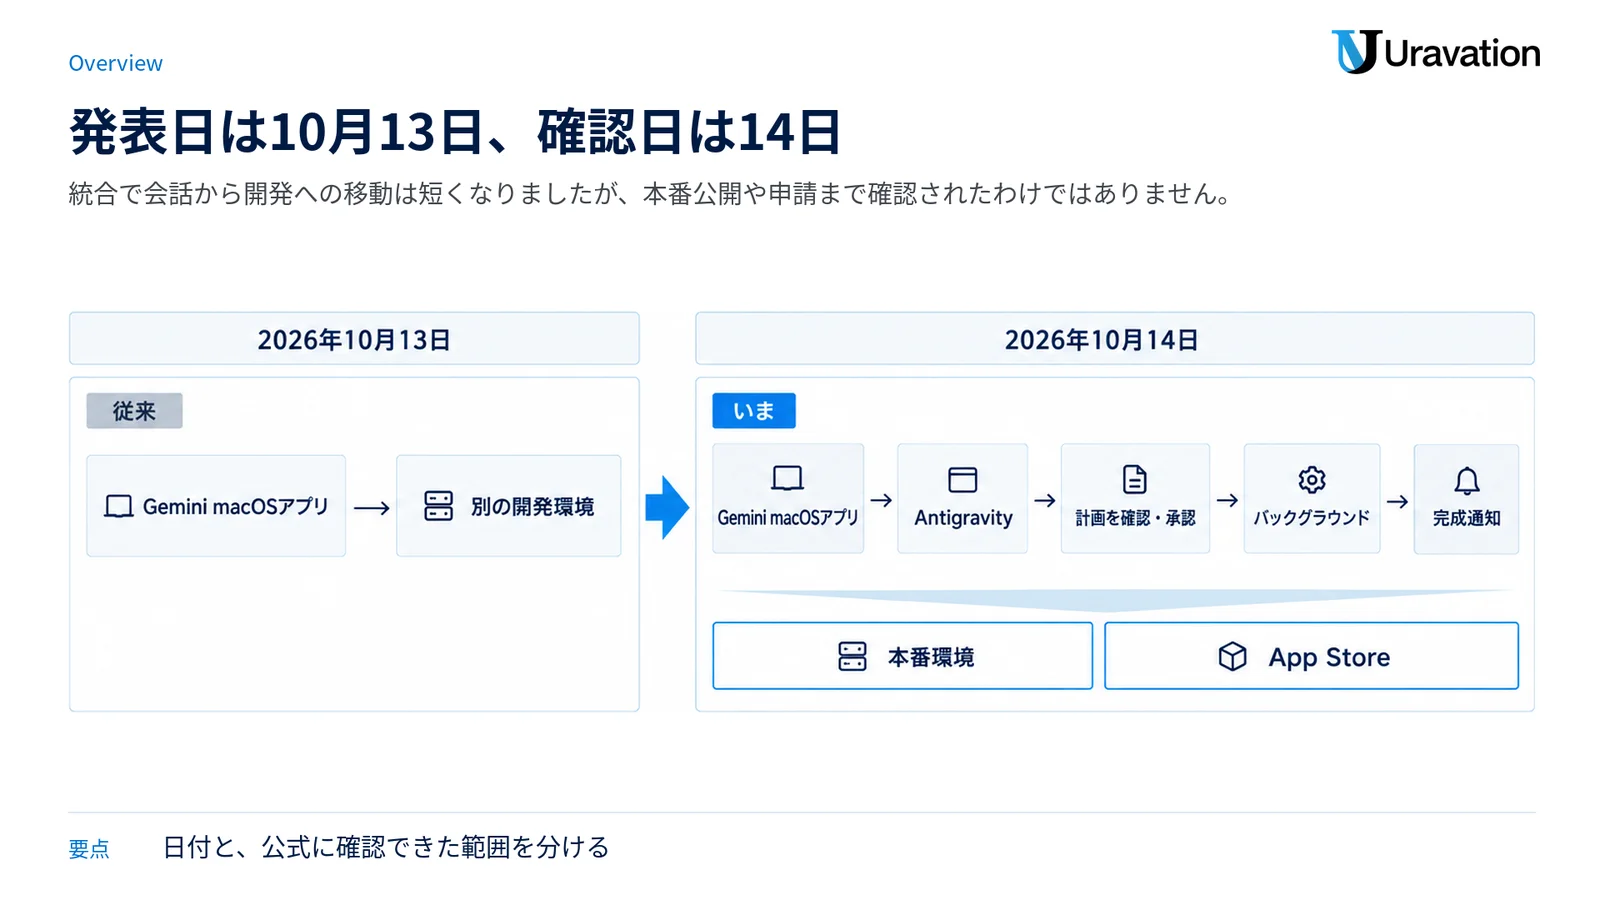Image resolution: width=1600 pixels, height=900 pixels.
Task: Click the "Overview" section label
Action: [116, 63]
